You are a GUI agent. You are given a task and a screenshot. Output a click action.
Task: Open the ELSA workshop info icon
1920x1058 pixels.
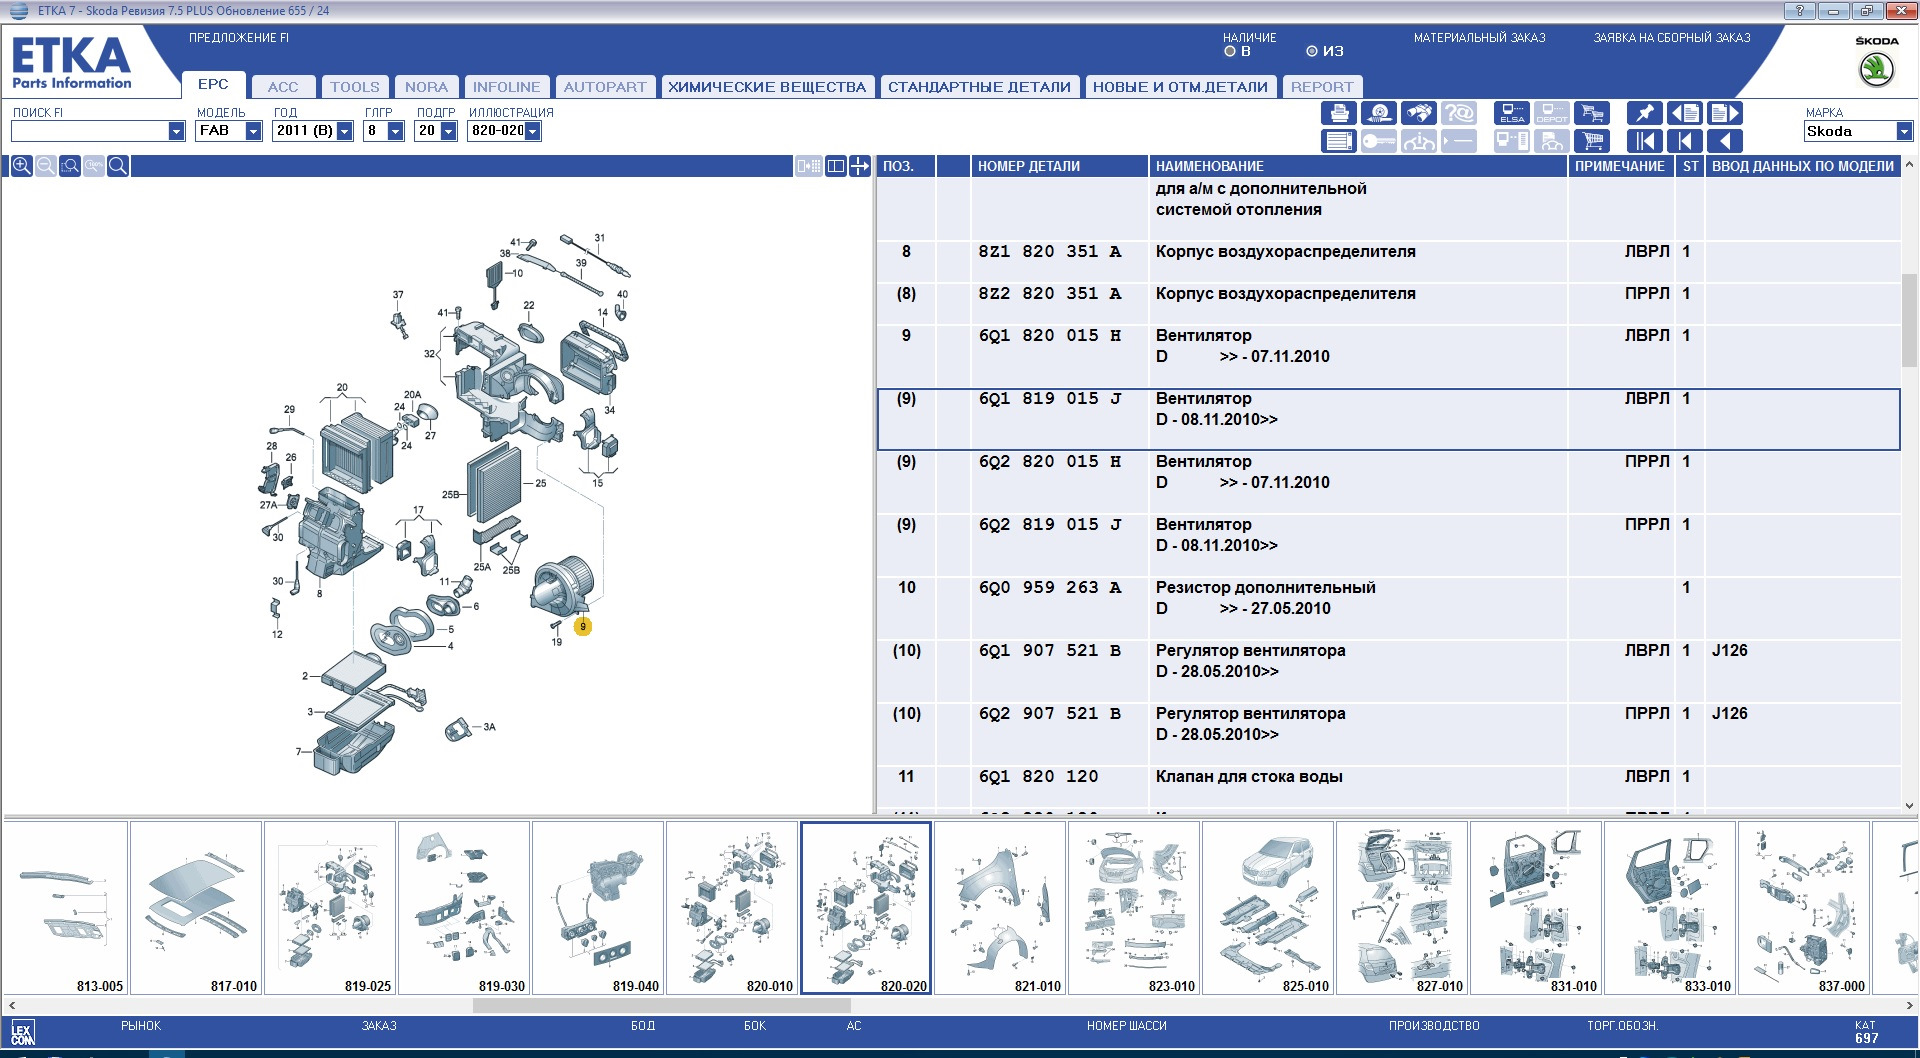pos(1512,113)
